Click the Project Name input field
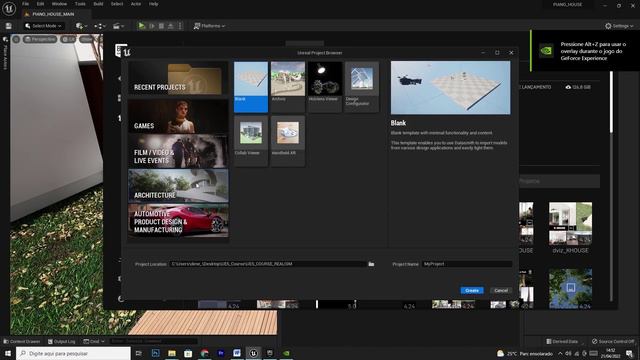Screen dimensions: 640x360 (467, 264)
